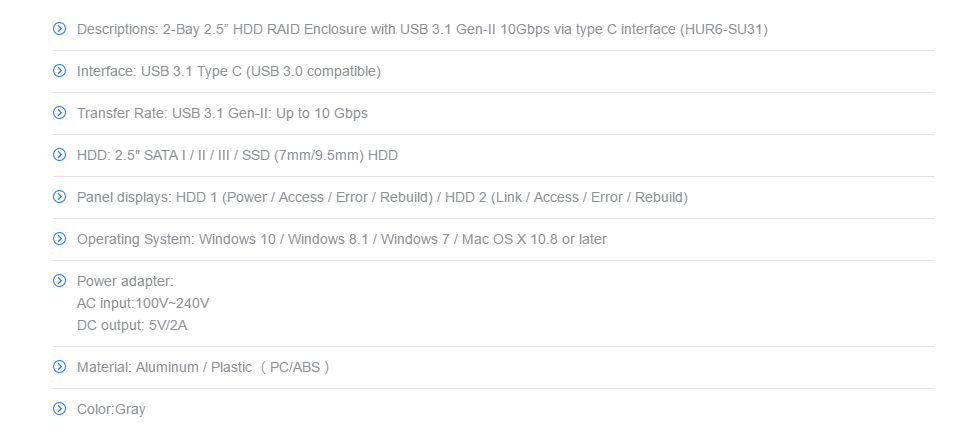The width and height of the screenshot is (960, 441).
Task: Click the Operating System Windows 10 line
Action: [x=342, y=239]
